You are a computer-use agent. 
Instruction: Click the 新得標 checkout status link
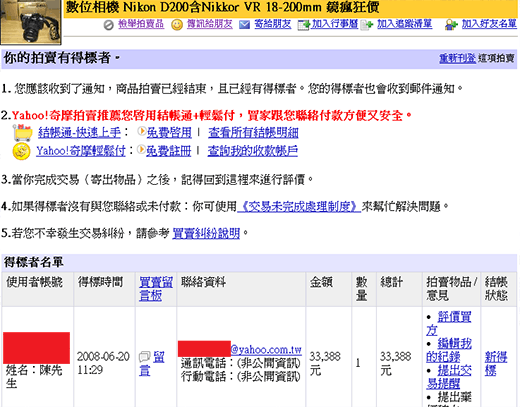[x=496, y=363]
